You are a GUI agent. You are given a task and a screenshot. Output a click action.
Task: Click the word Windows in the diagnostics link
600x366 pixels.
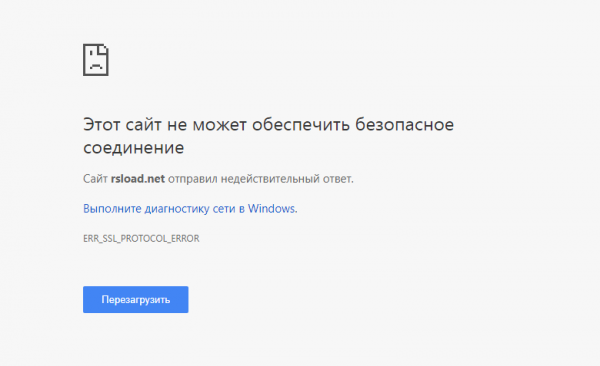(272, 209)
